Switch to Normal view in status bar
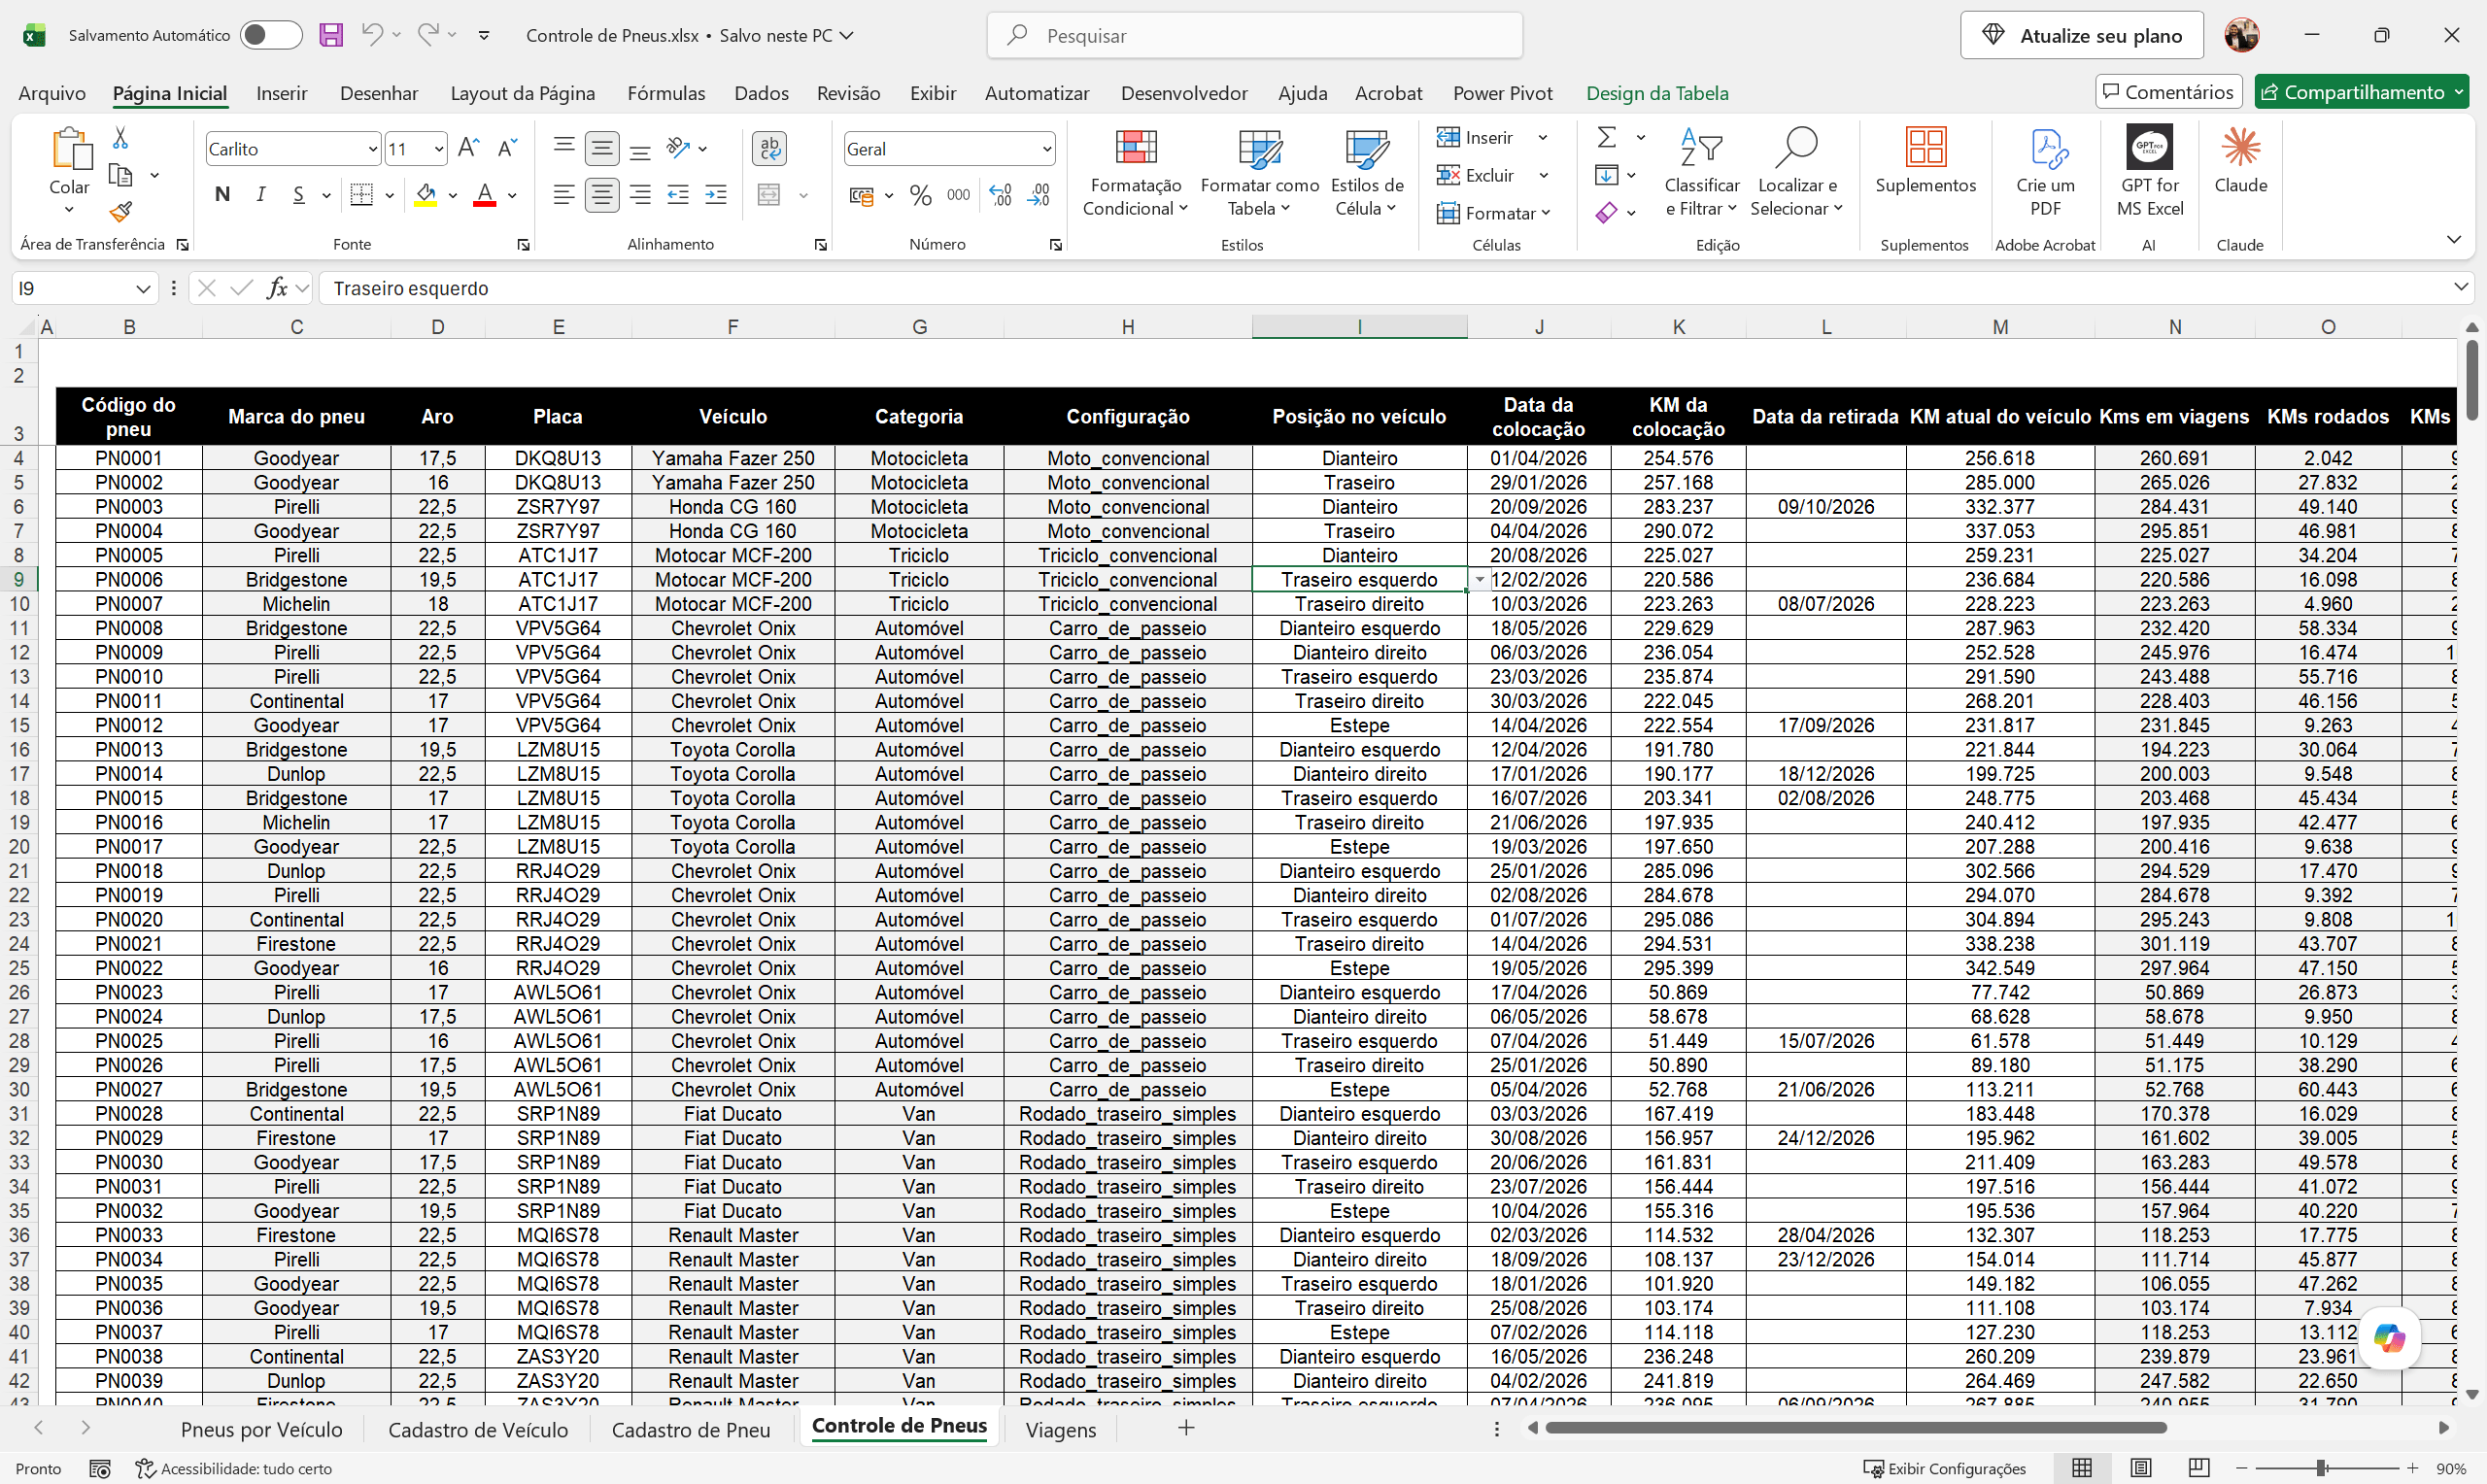This screenshot has width=2487, height=1484. pyautogui.click(x=2082, y=1468)
